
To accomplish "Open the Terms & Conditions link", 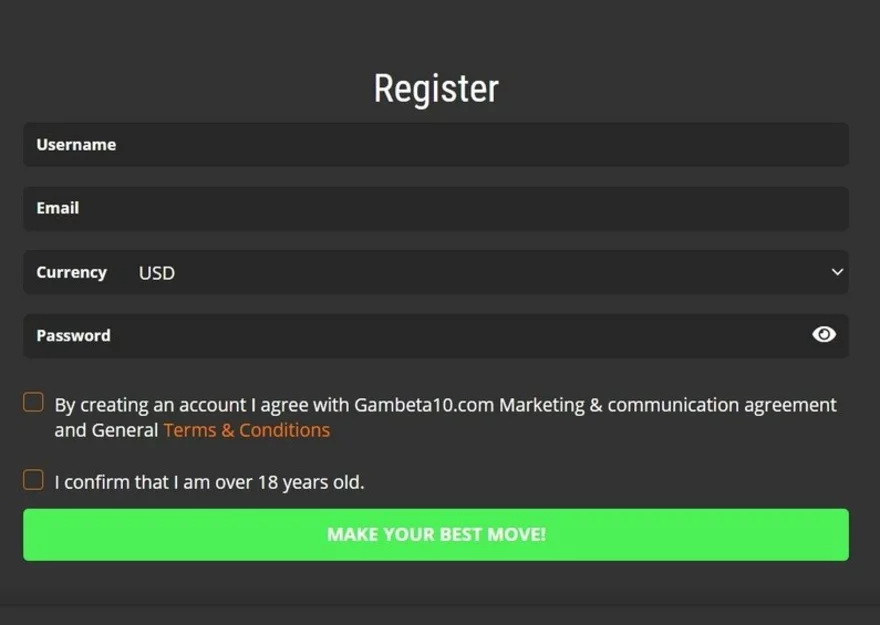I will [246, 430].
